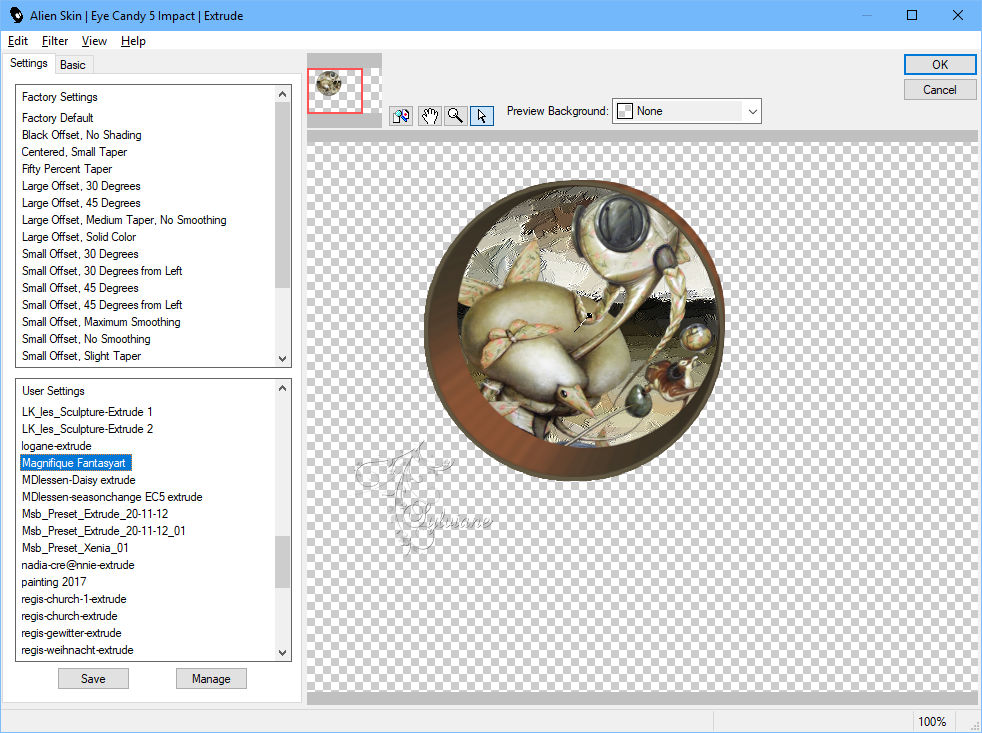This screenshot has height=733, width=982.
Task: Click the User Settings list header
Action: pyautogui.click(x=53, y=390)
